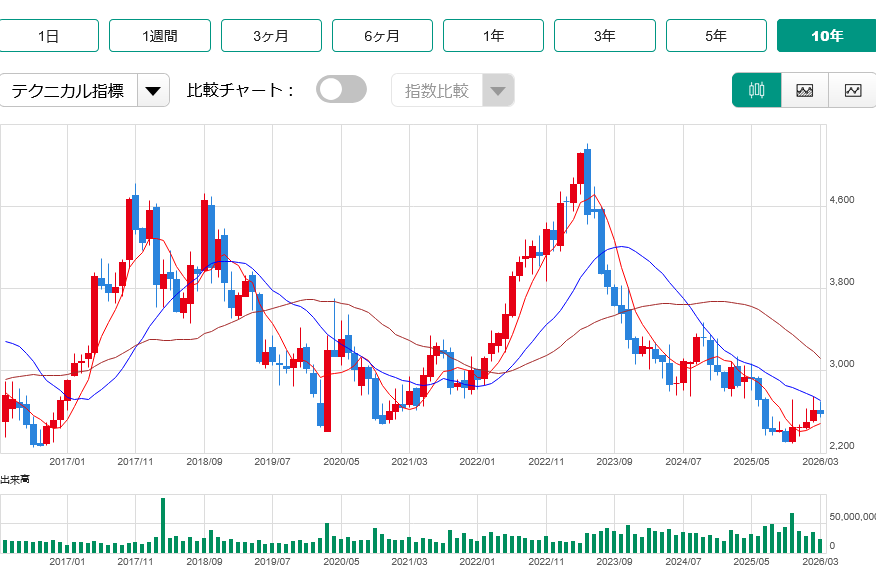This screenshot has height=572, width=876.
Task: Click the black arrow beside テクニカル指標
Action: coord(152,91)
